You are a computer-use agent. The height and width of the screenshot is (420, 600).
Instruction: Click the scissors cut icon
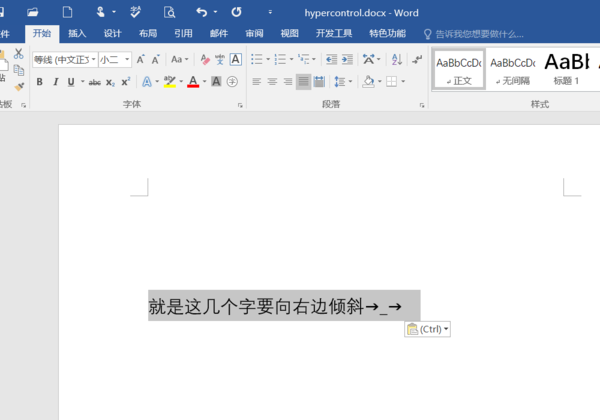pos(19,53)
